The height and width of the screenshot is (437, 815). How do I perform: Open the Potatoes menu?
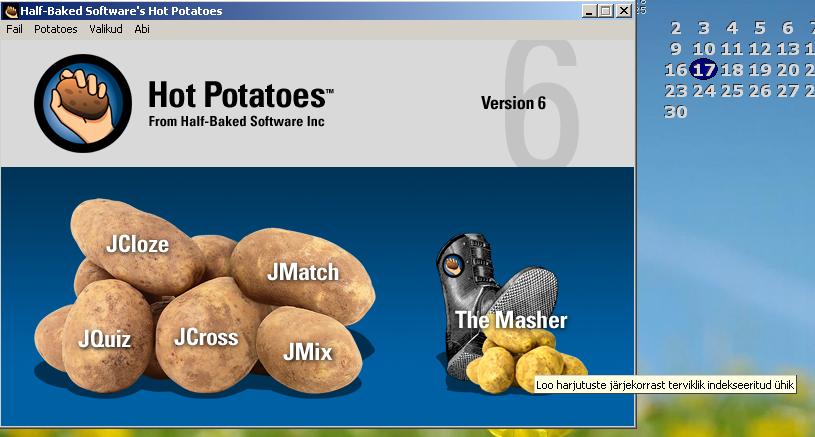tap(56, 29)
